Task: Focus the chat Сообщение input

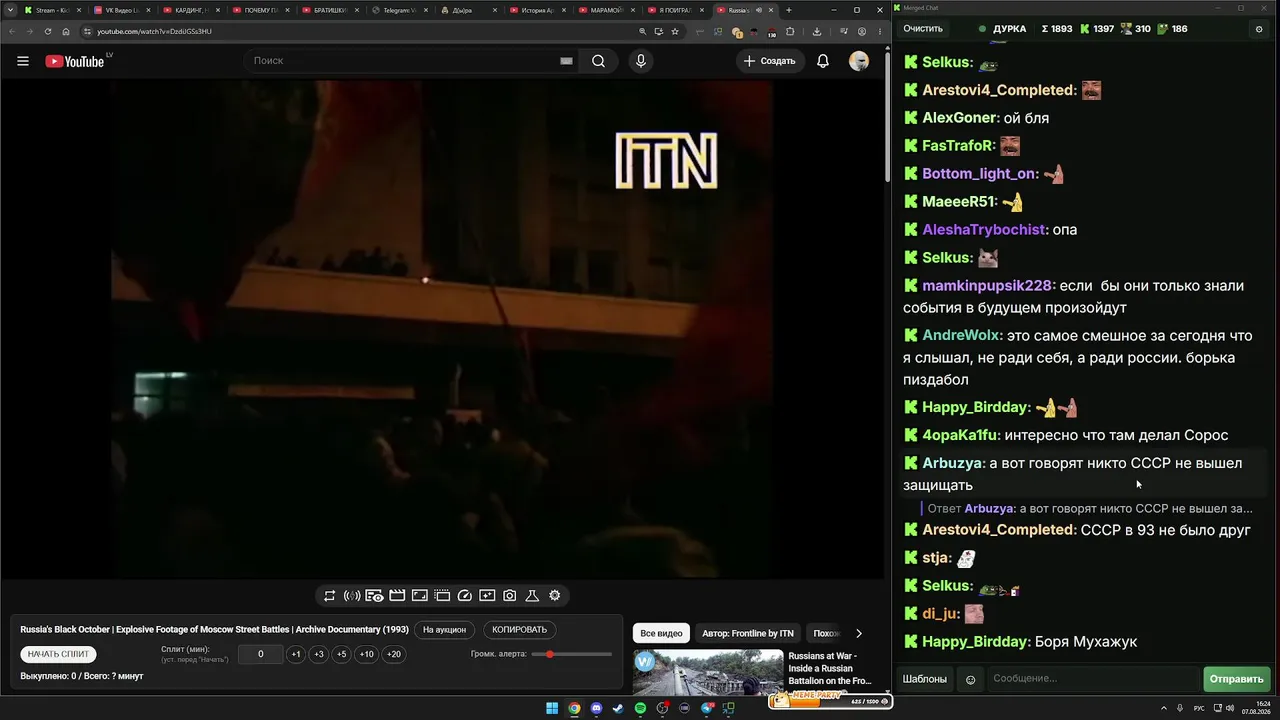Action: pyautogui.click(x=1093, y=679)
